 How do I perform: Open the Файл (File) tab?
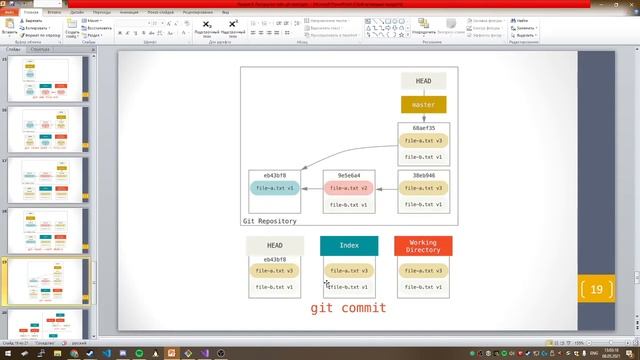[x=9, y=12]
